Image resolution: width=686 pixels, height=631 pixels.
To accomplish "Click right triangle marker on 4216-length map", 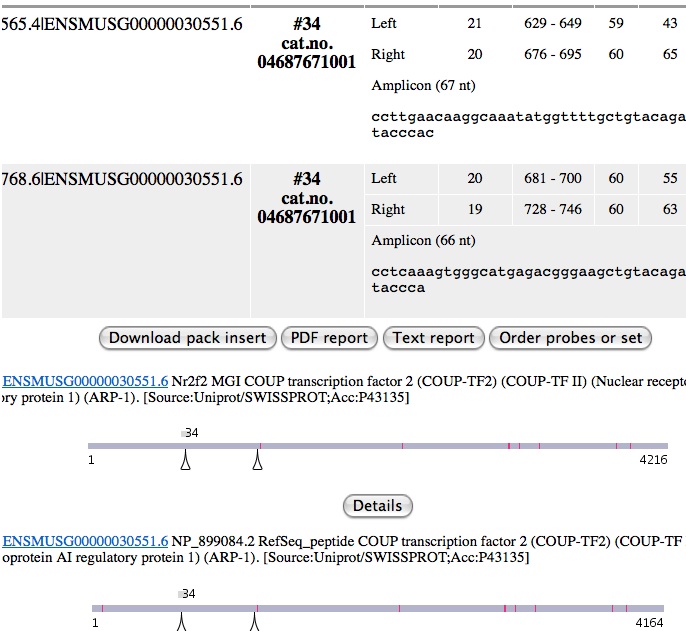I will [x=258, y=461].
